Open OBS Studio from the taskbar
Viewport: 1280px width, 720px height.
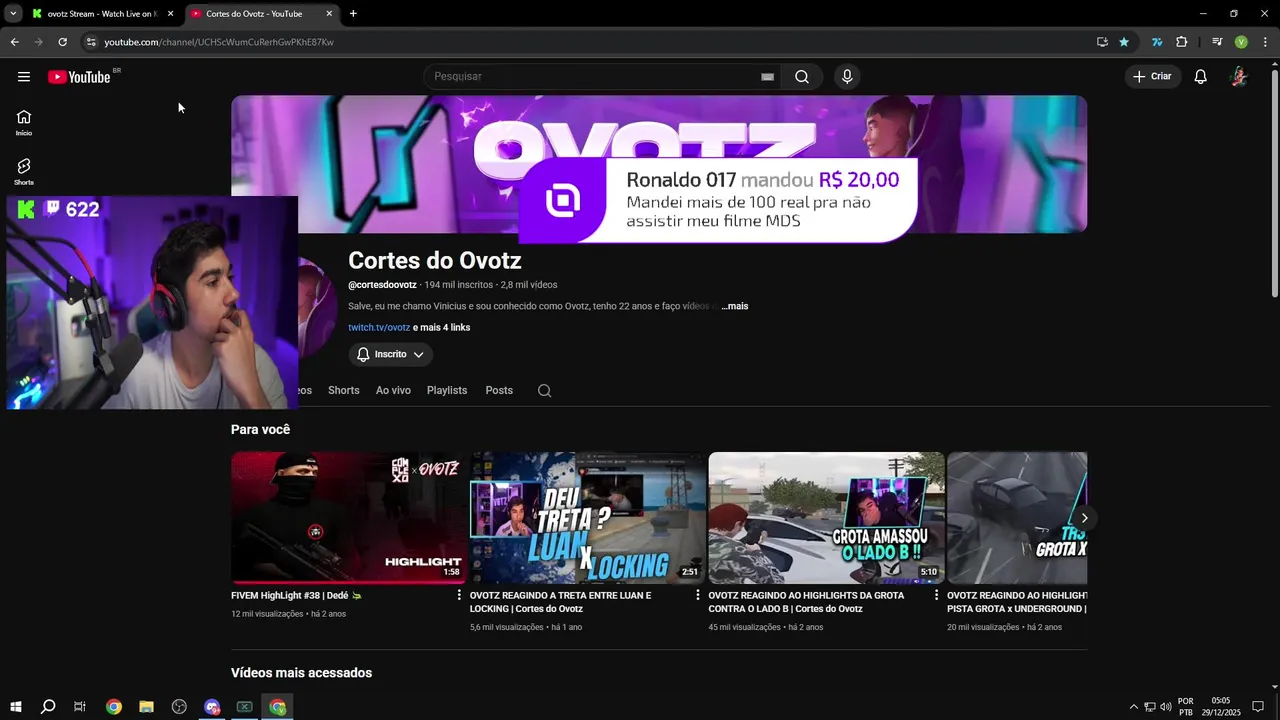point(179,707)
